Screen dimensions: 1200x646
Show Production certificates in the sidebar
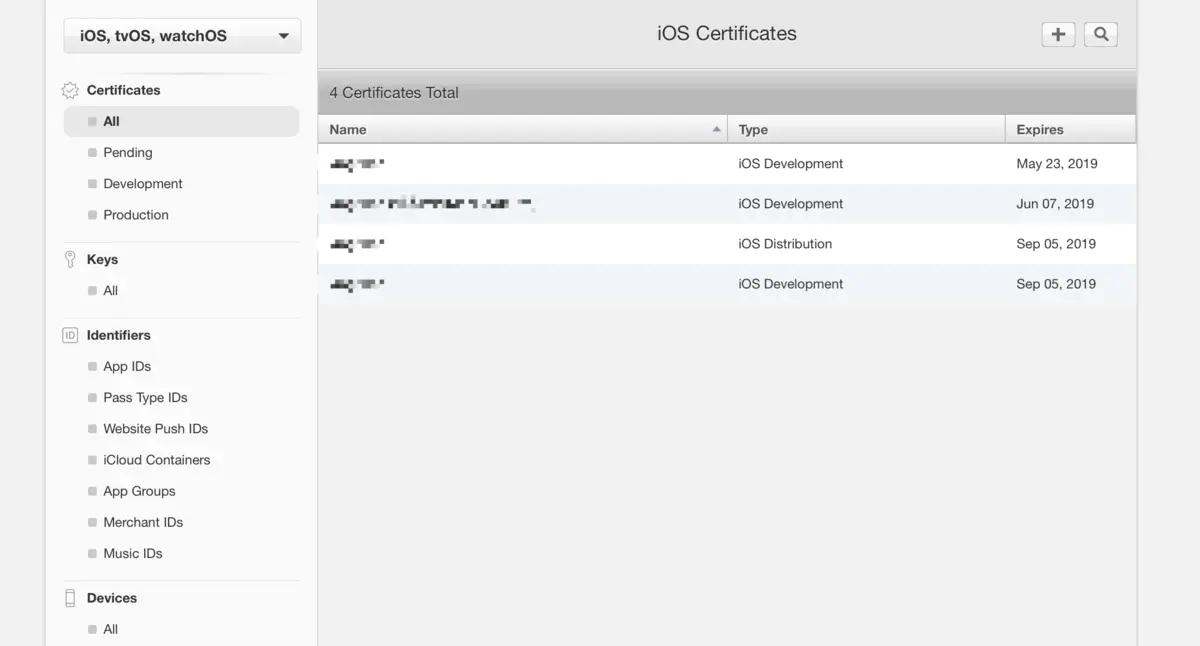pos(136,215)
